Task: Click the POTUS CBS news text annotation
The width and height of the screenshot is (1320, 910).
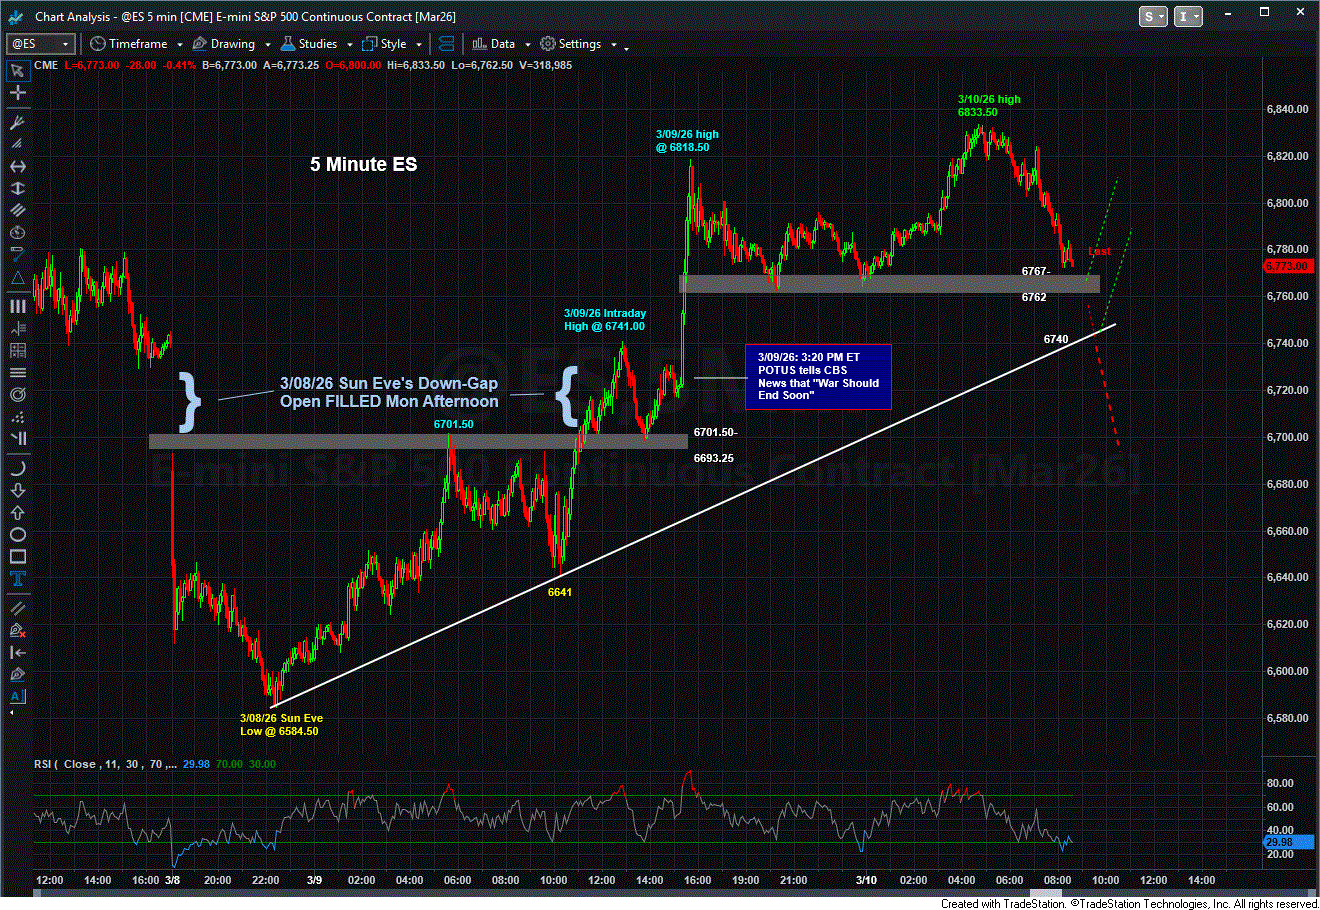Action: tap(817, 376)
